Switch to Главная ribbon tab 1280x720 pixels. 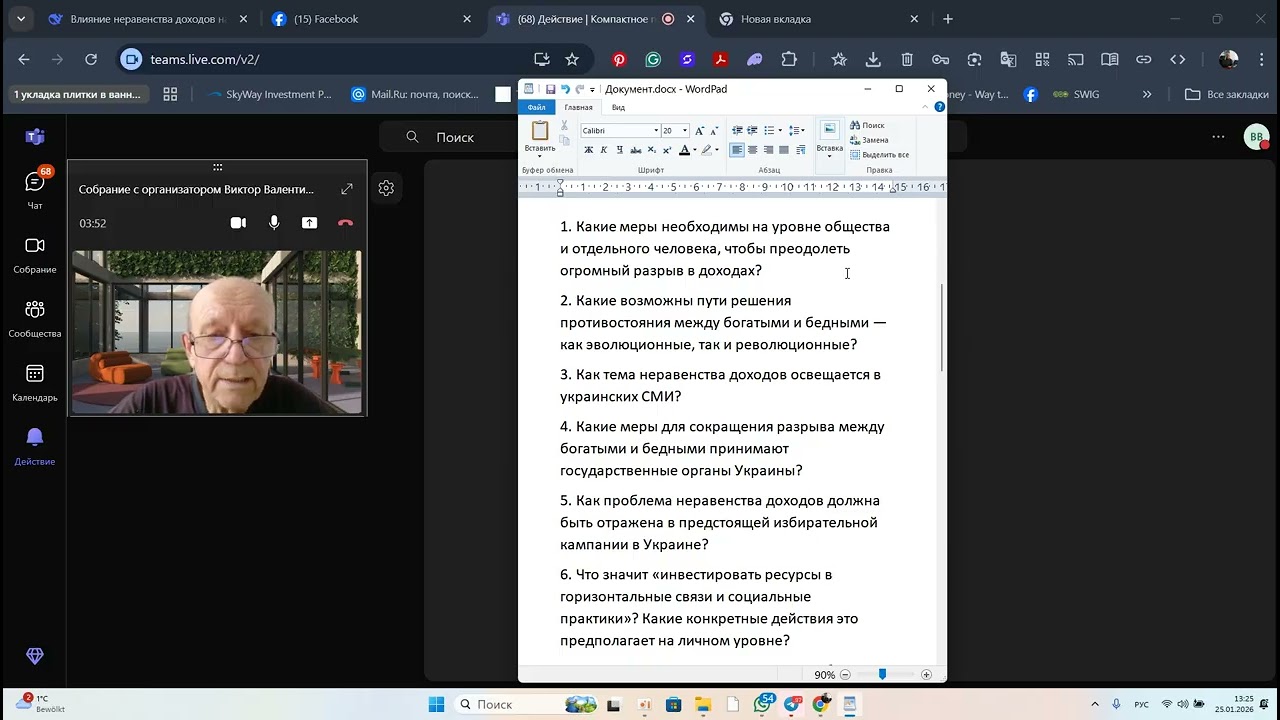coord(578,107)
